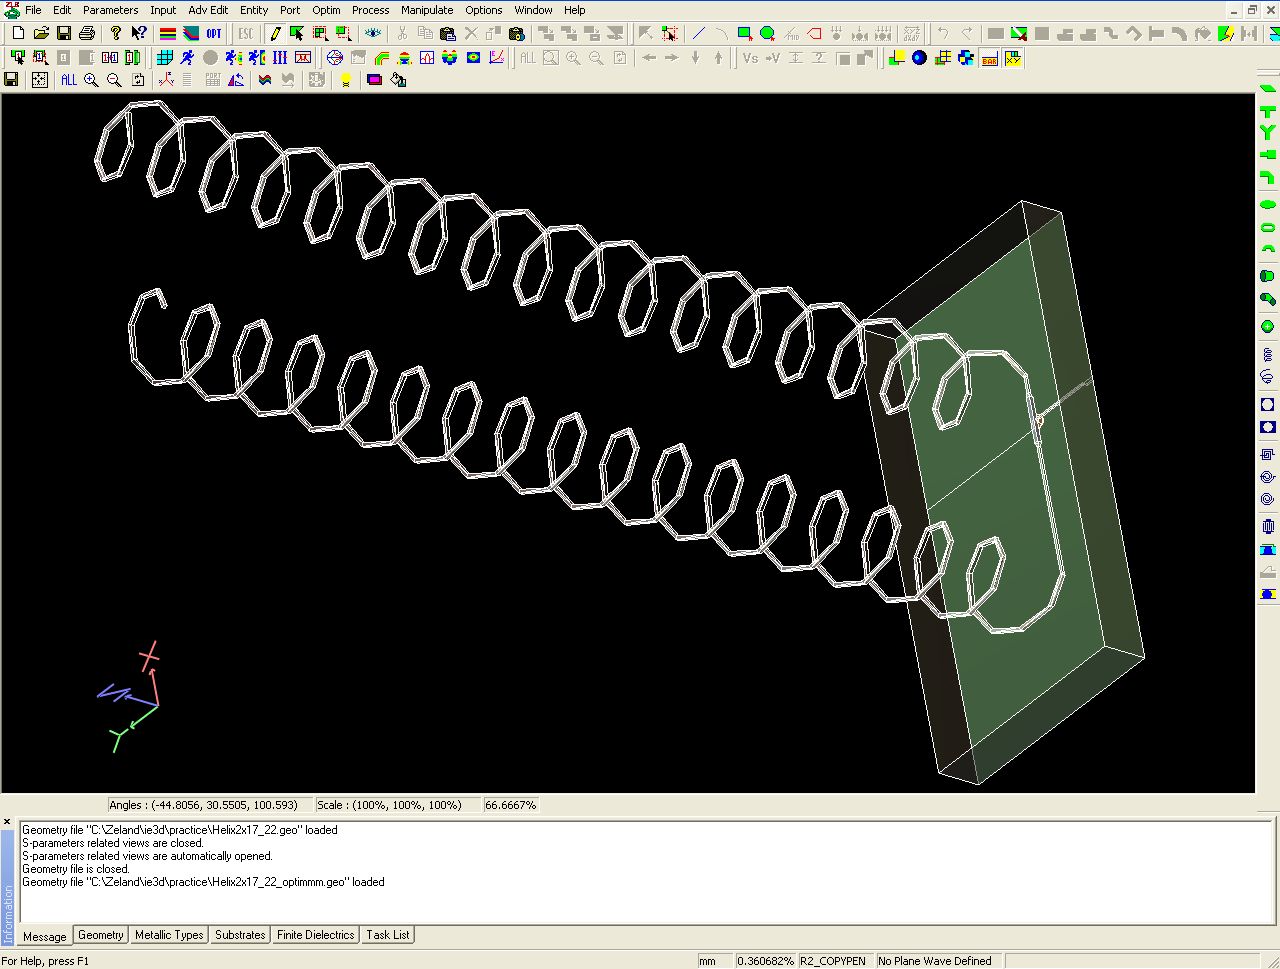Close the information panel with X
1280x969 pixels.
point(7,822)
